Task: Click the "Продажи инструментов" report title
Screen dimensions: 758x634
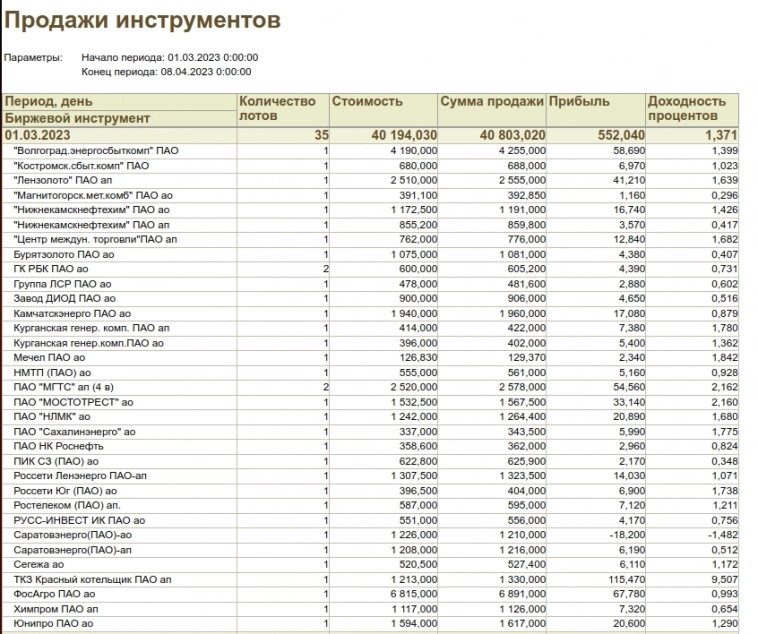Action: (x=143, y=20)
